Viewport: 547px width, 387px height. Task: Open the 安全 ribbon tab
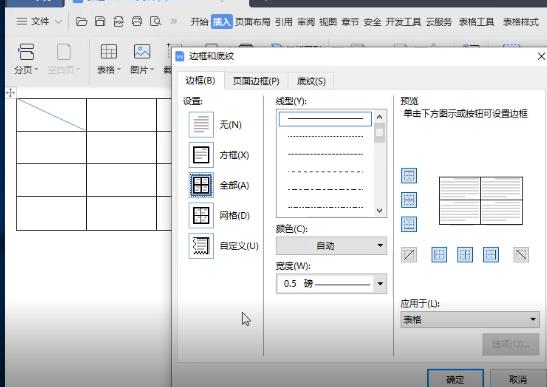click(x=372, y=22)
